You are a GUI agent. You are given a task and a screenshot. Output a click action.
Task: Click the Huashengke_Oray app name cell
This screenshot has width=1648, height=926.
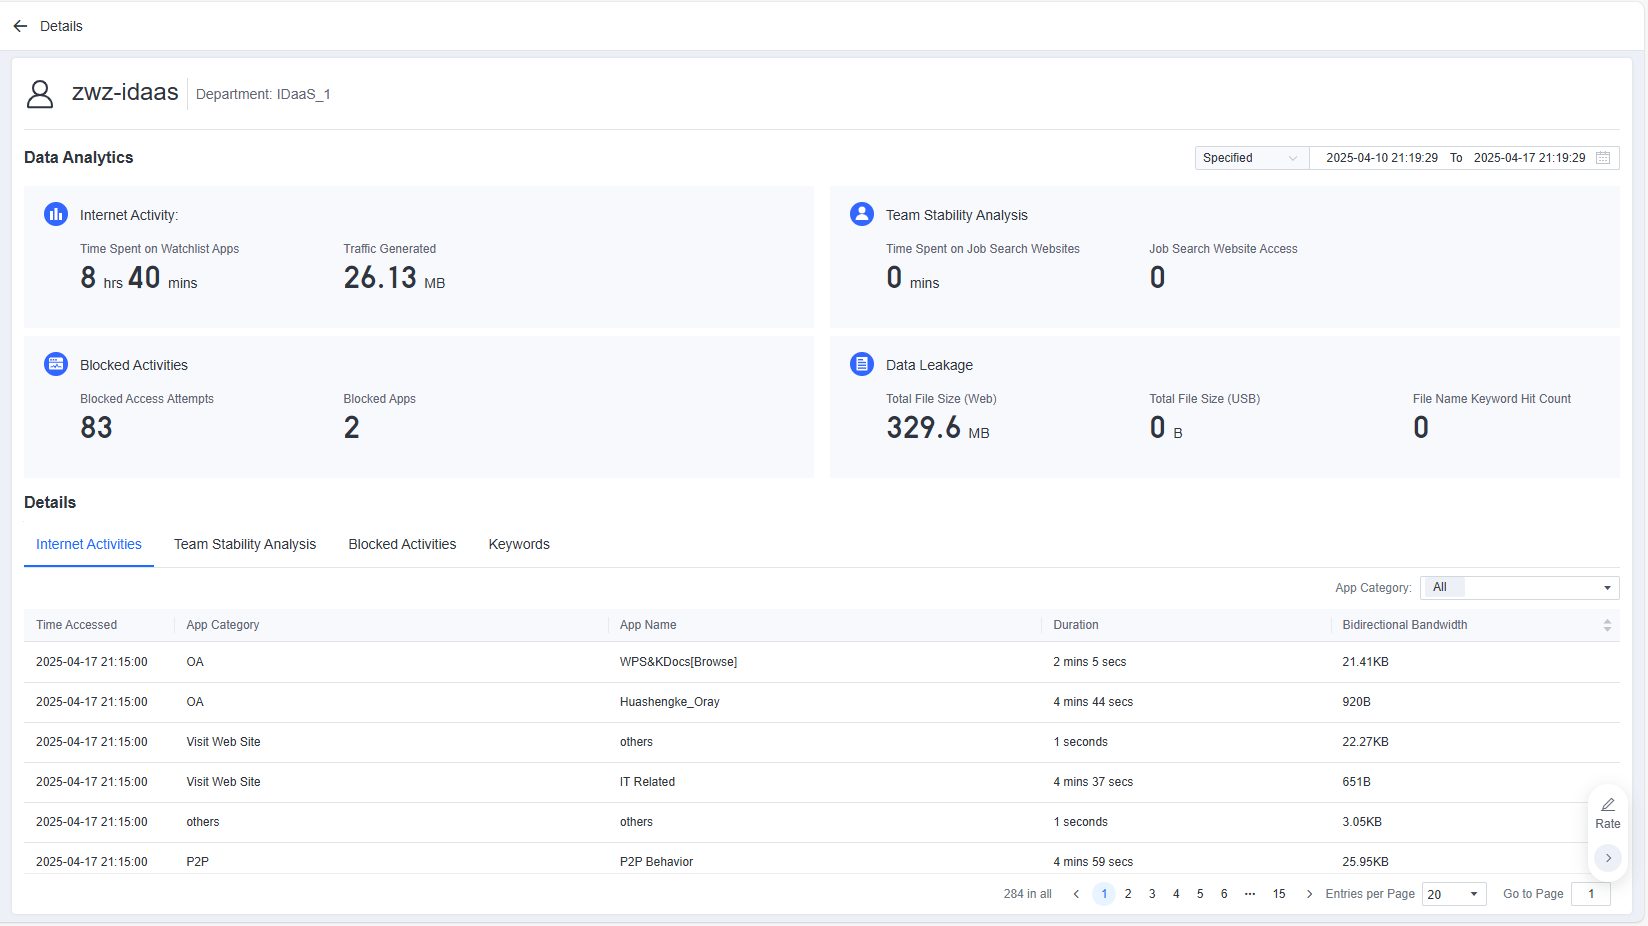click(670, 702)
